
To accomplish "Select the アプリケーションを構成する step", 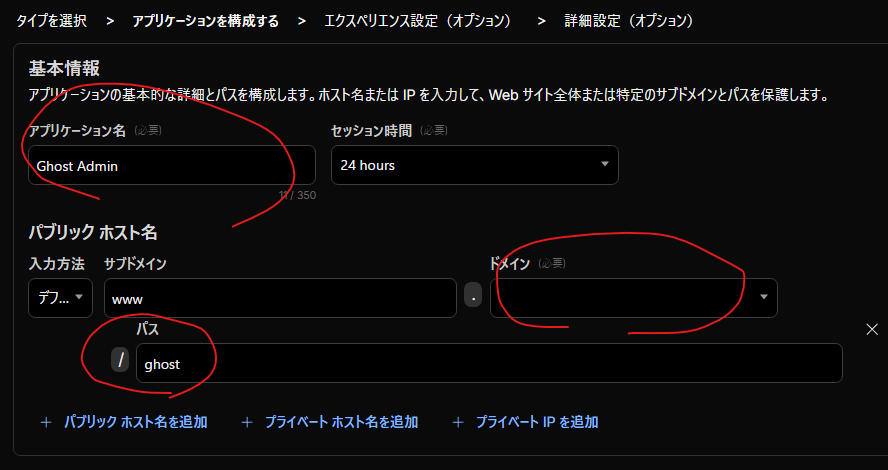I will coord(205,20).
